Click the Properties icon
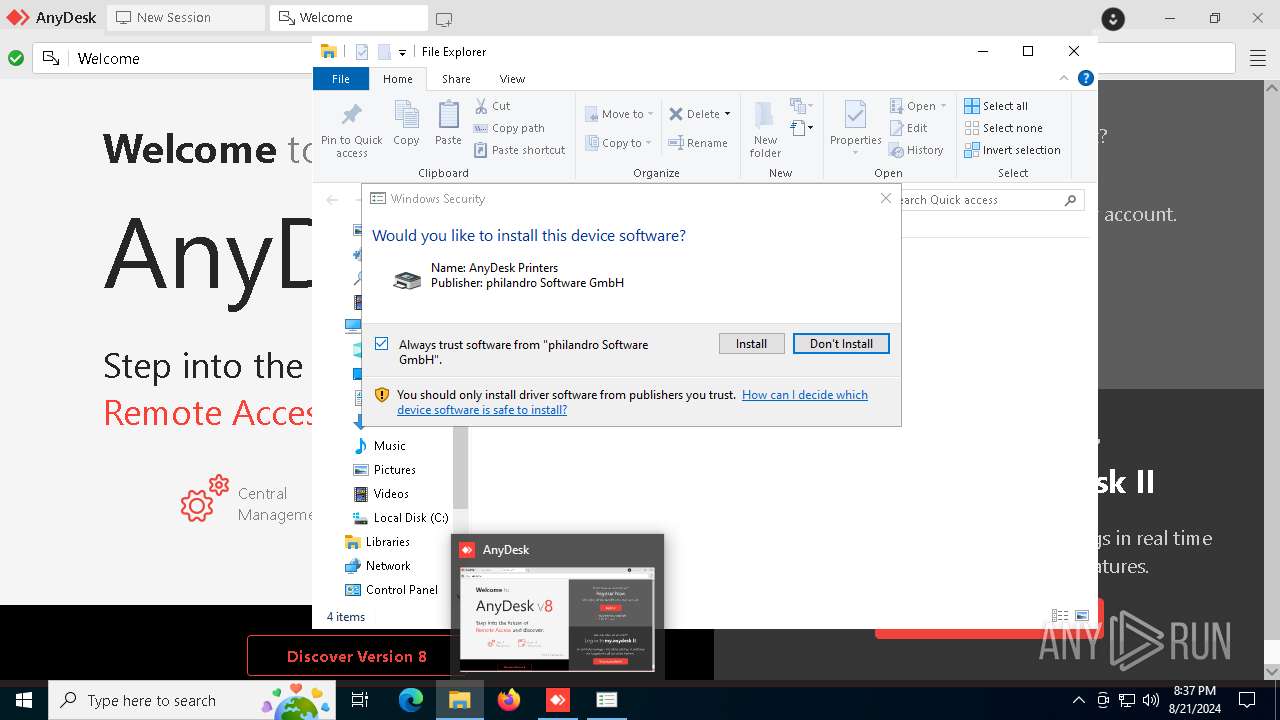Viewport: 1280px width, 720px height. click(x=855, y=116)
